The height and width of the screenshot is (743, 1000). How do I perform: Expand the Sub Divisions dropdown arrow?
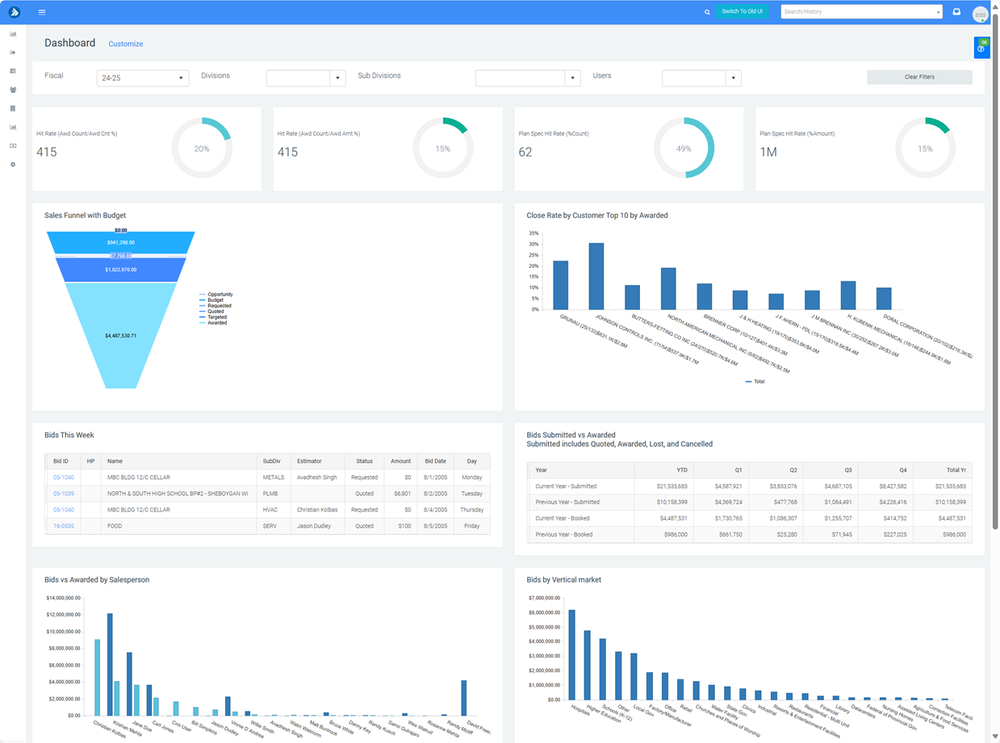pyautogui.click(x=573, y=78)
